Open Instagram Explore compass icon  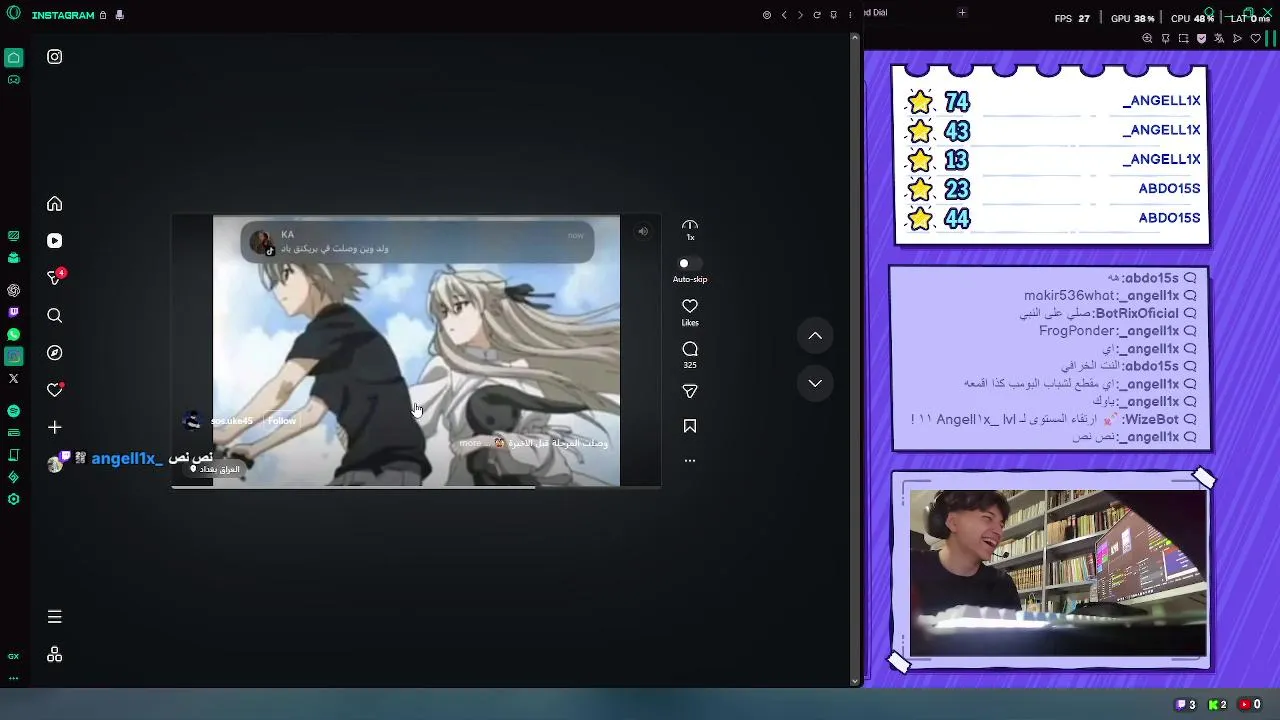click(x=55, y=353)
